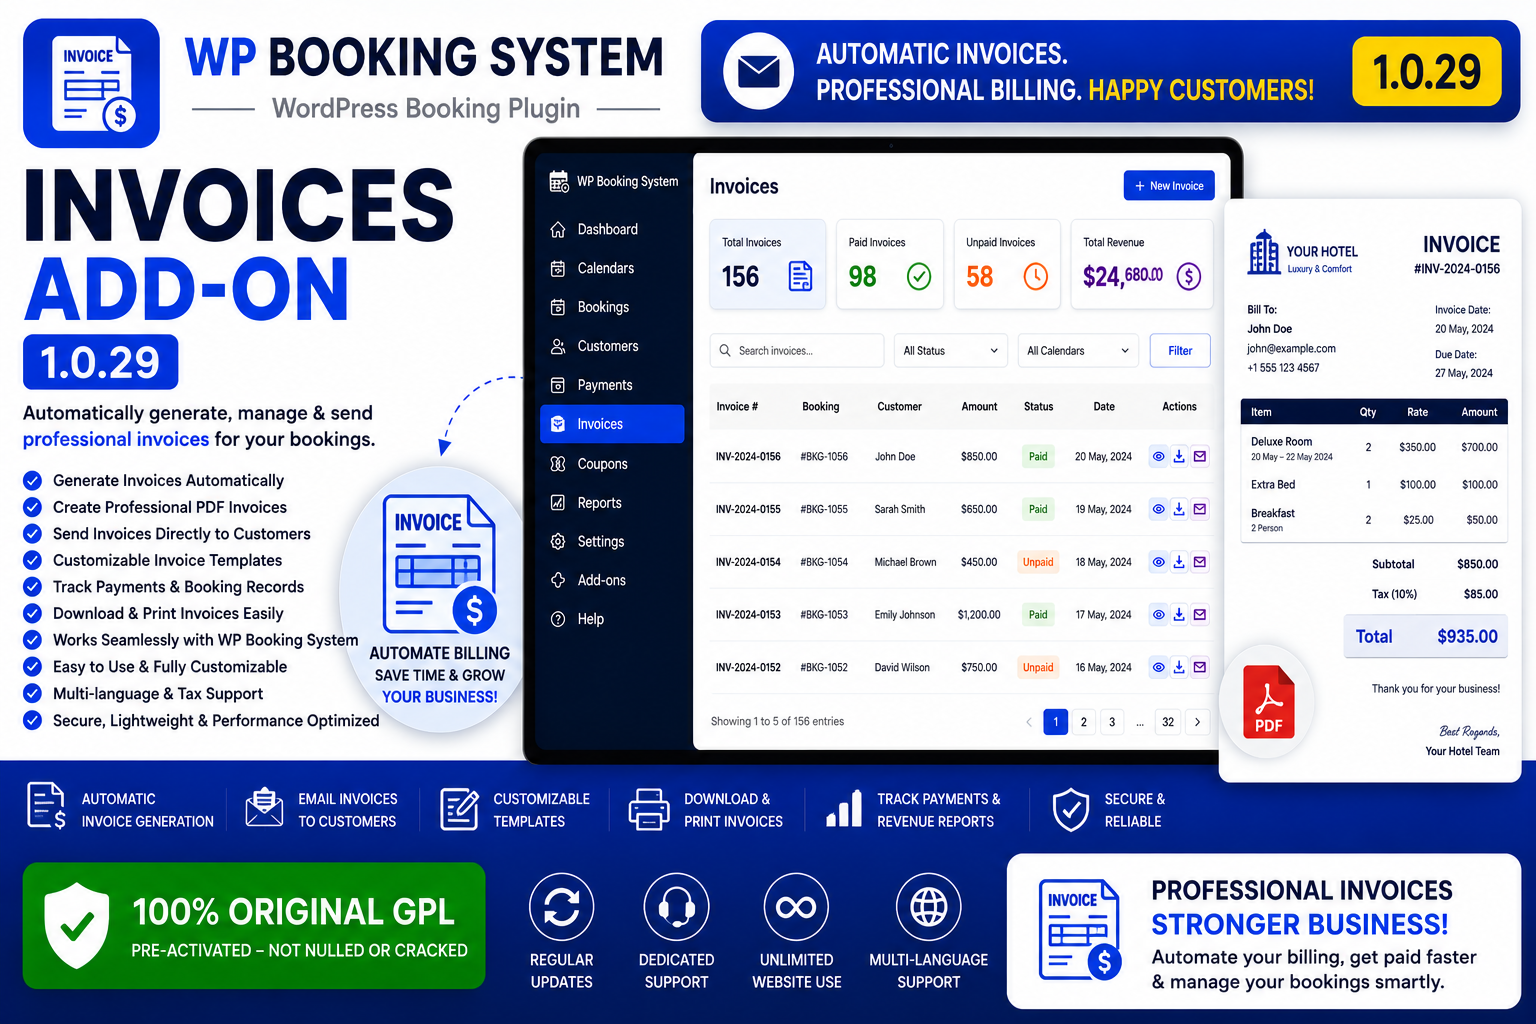Click the Paid Invoices checkmark icon
1536x1024 pixels.
(919, 276)
